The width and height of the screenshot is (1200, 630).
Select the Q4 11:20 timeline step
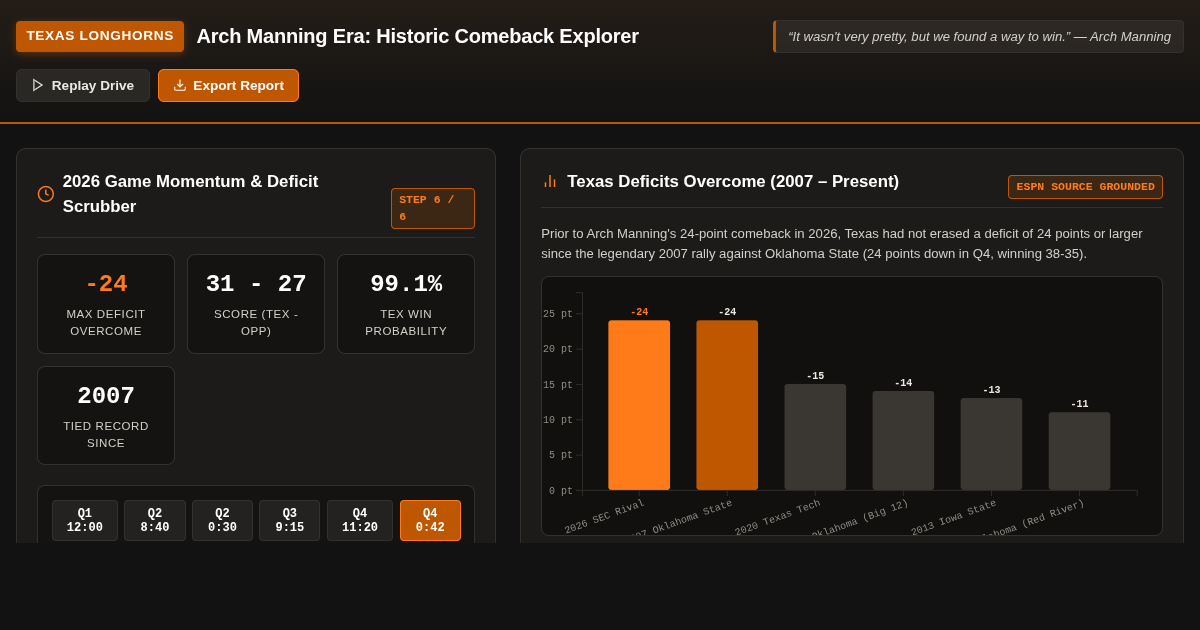coord(360,521)
